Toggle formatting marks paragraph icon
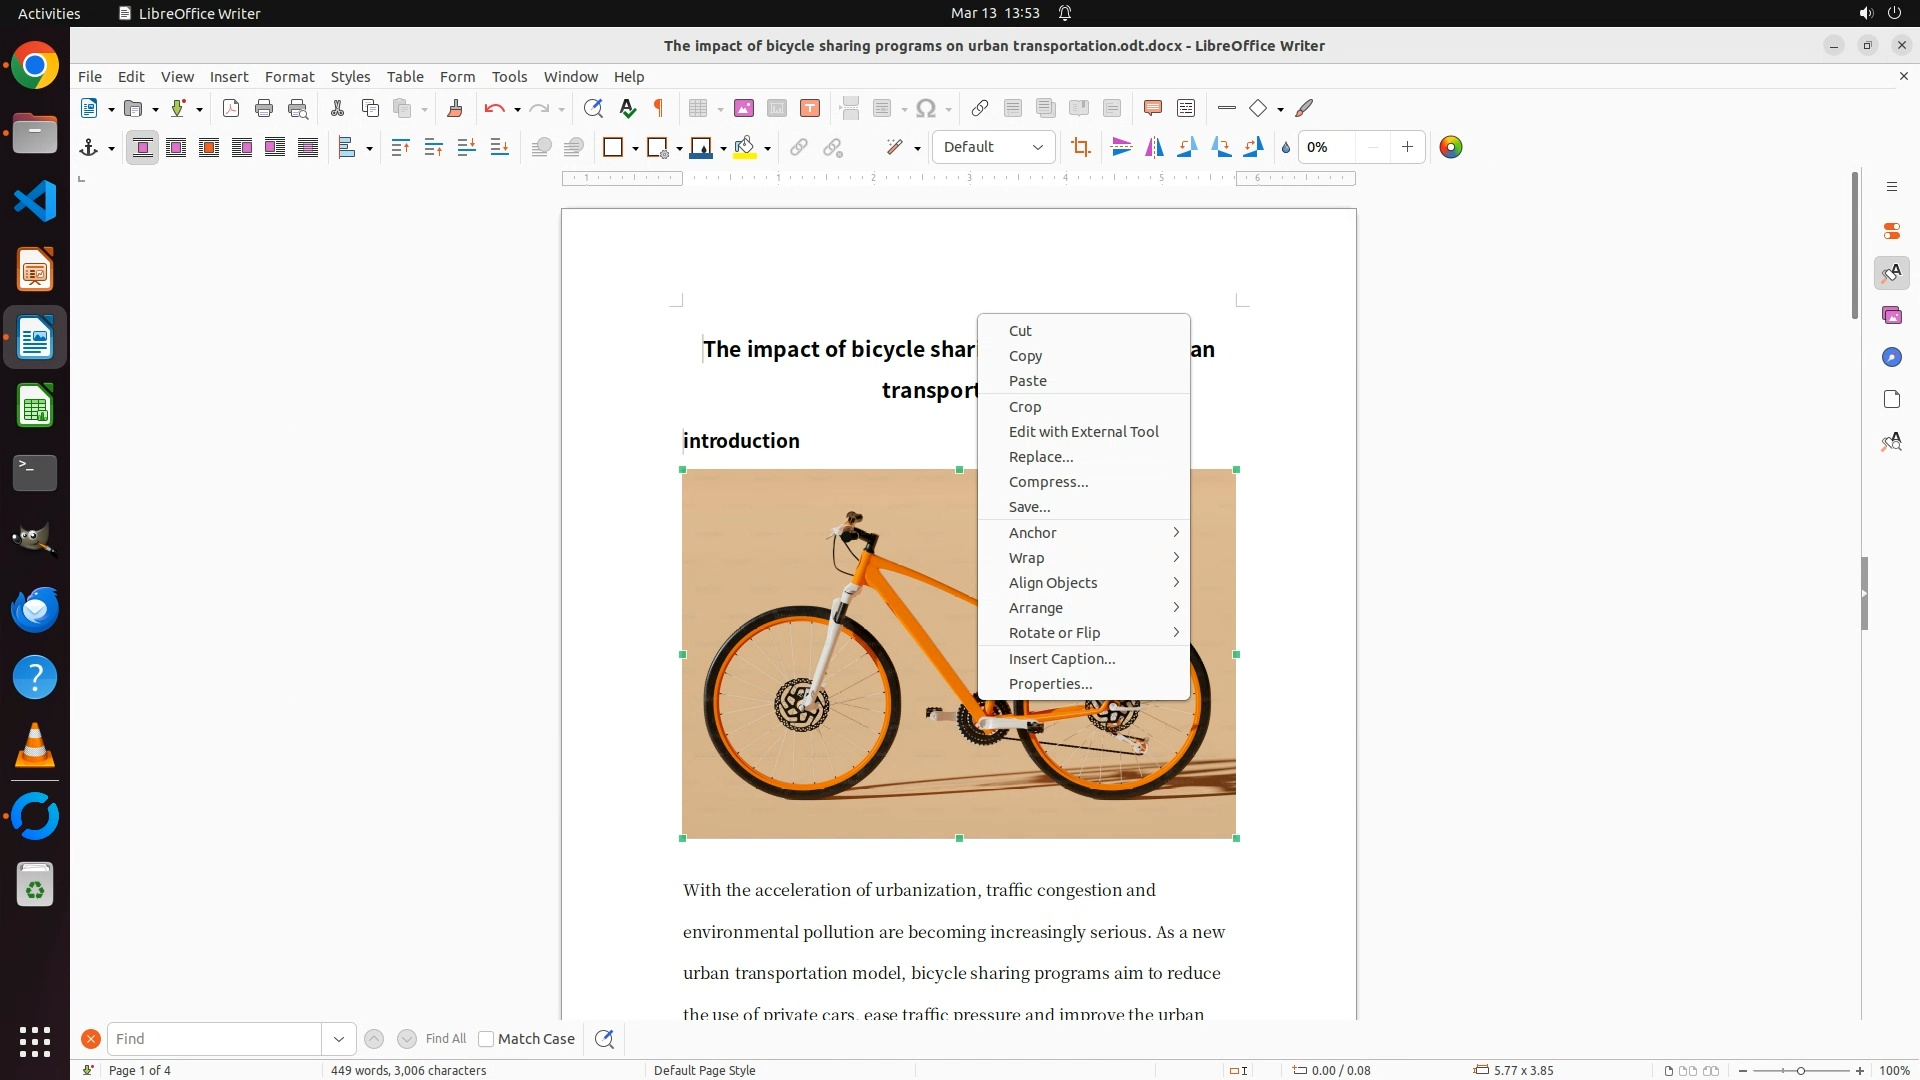 (x=659, y=108)
